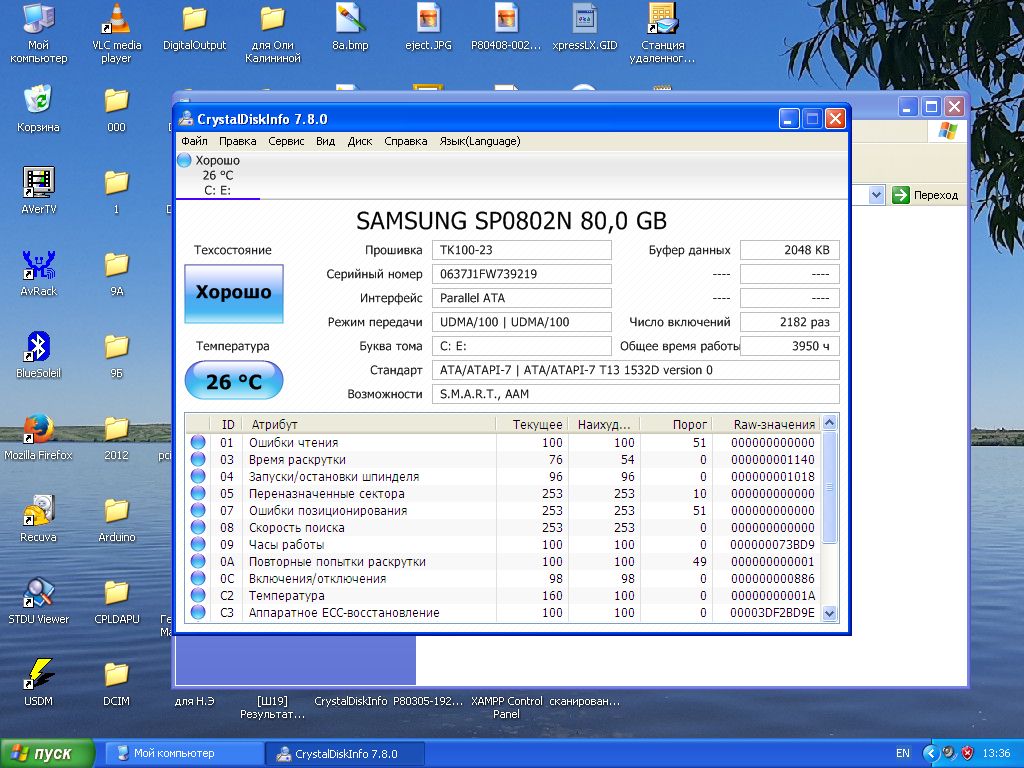Launch Mozilla Firefox from the desktop
1024x768 pixels.
[x=38, y=429]
